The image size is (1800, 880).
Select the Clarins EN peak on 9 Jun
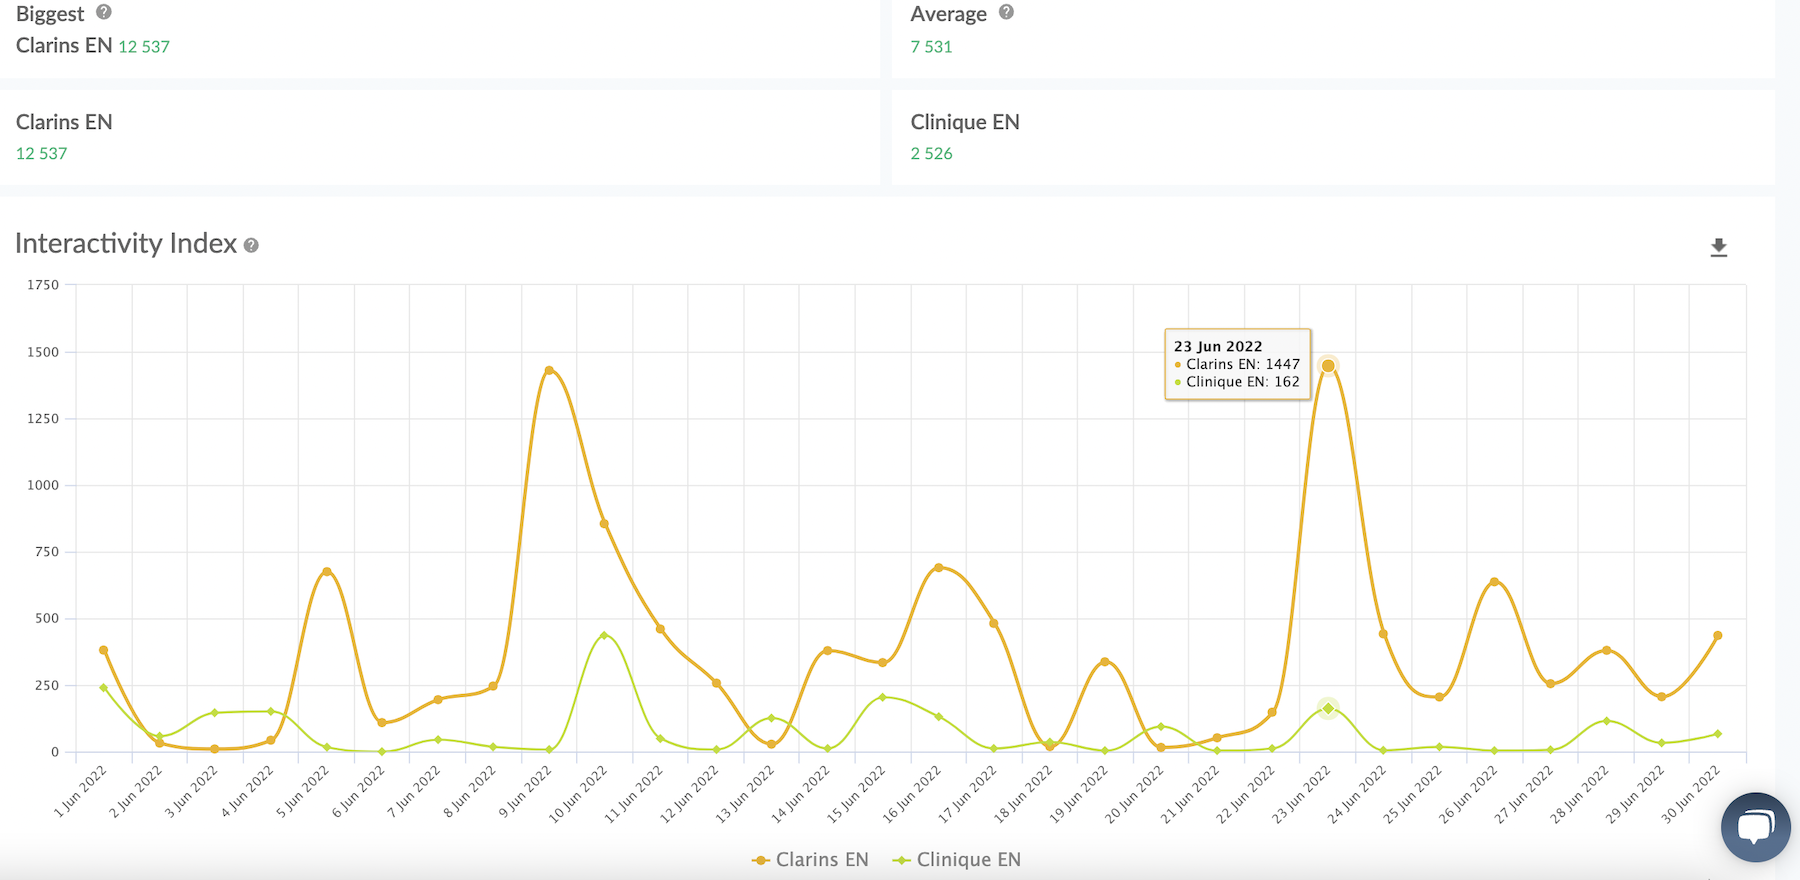549,370
